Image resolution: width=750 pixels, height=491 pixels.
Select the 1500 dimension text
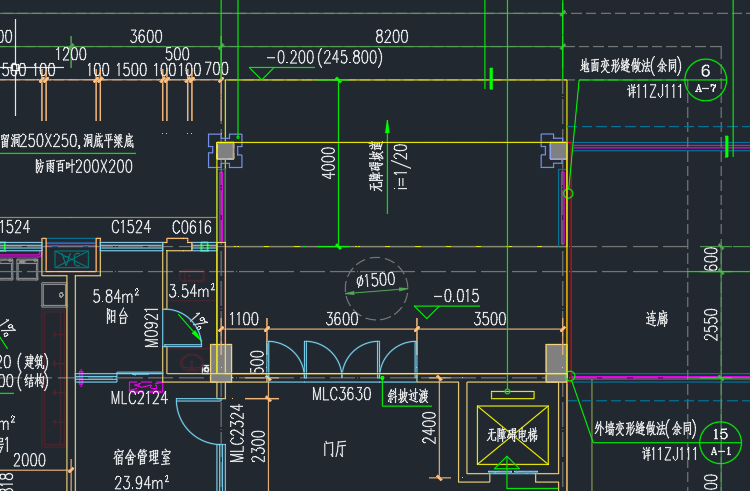coord(132,70)
